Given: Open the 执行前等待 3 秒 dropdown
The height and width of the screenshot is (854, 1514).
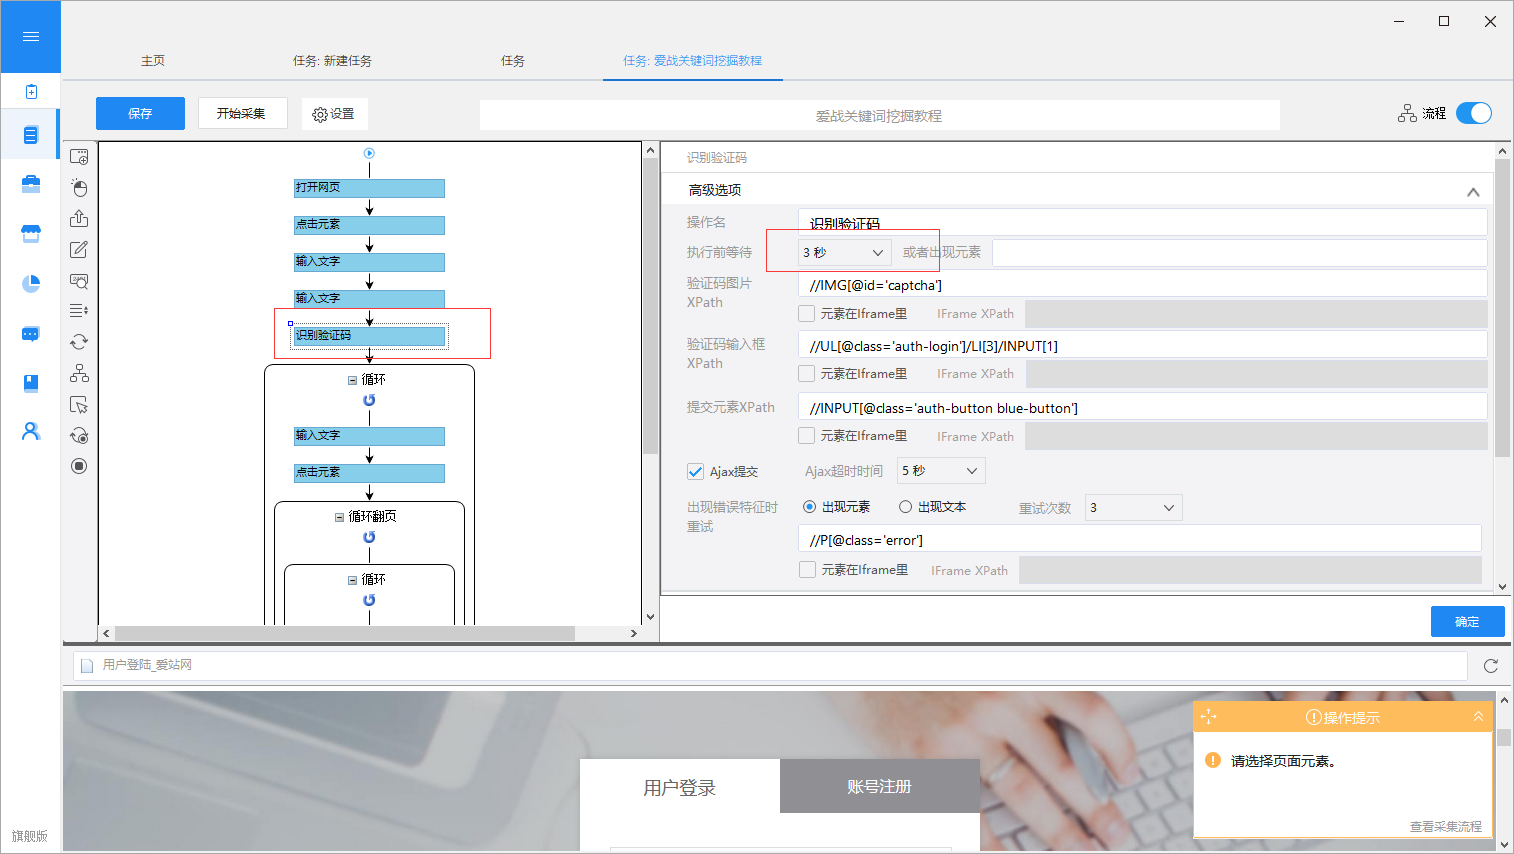Looking at the screenshot, I should [x=844, y=253].
